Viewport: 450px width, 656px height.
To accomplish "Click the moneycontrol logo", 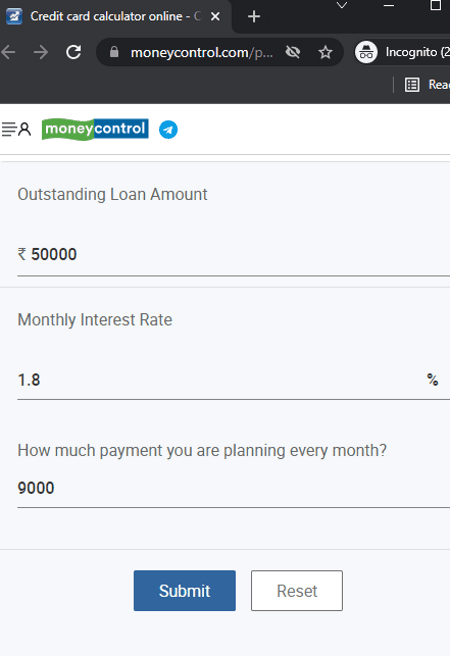I will [95, 129].
